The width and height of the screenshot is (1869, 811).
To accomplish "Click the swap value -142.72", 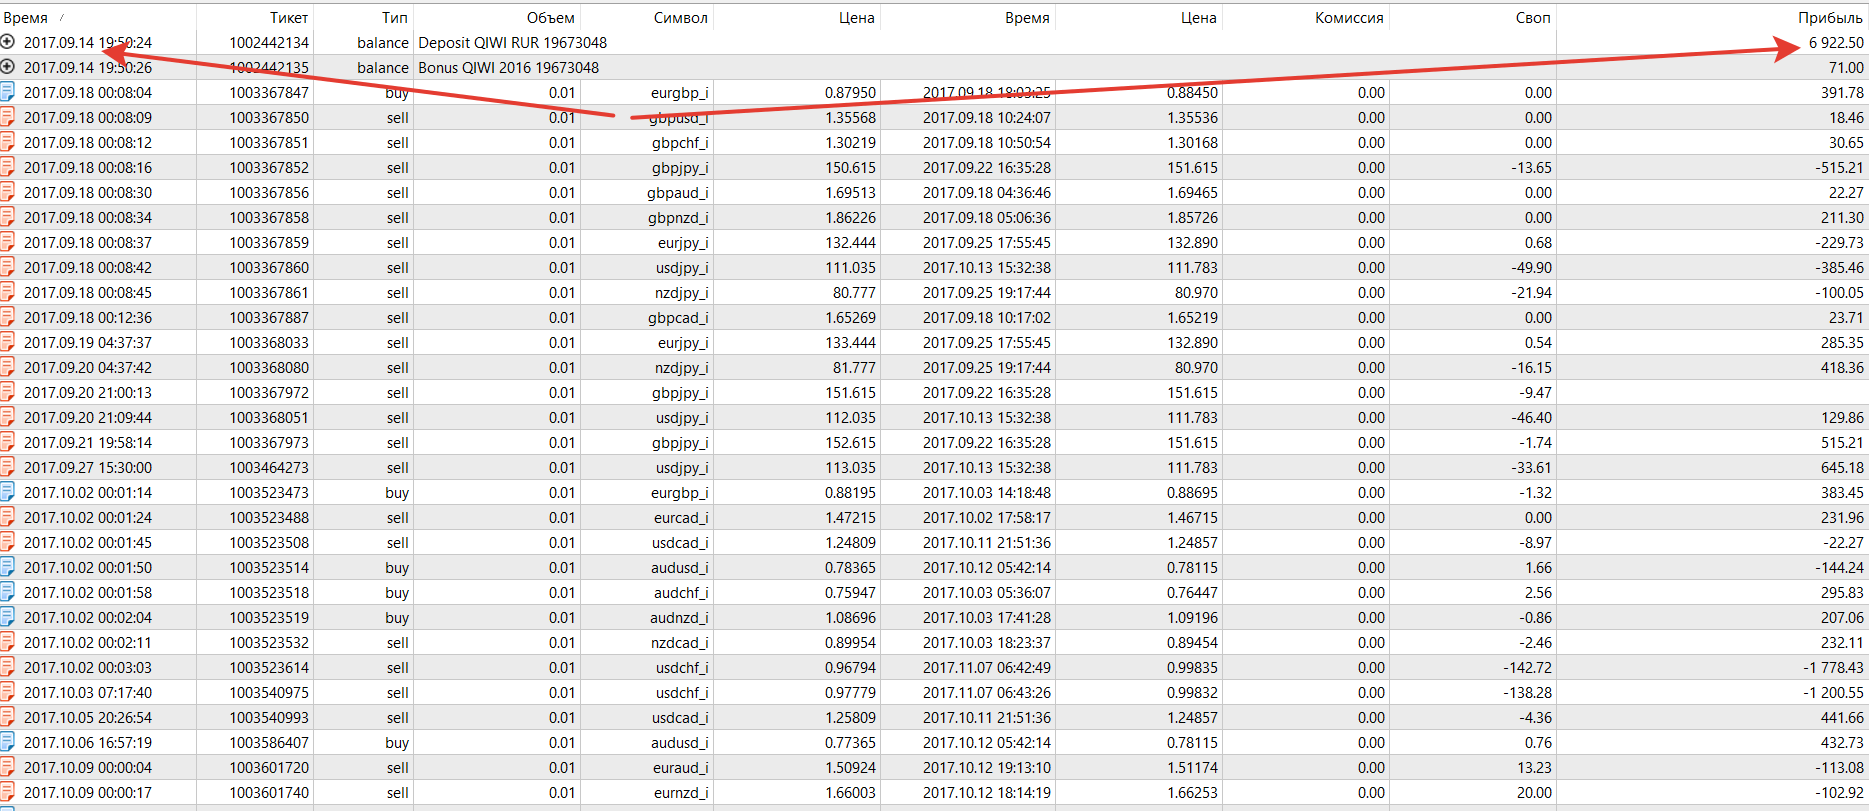I will [x=1528, y=667].
